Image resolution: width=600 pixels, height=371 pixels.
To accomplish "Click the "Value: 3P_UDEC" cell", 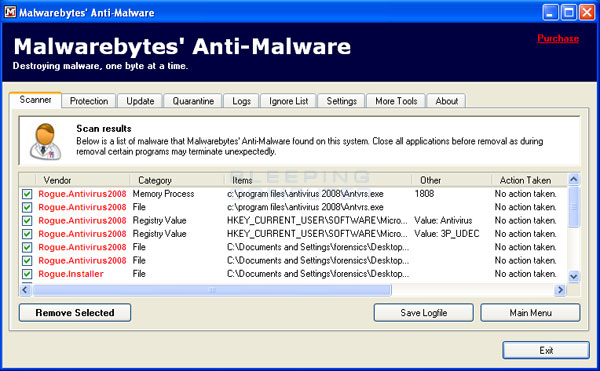I will click(447, 234).
